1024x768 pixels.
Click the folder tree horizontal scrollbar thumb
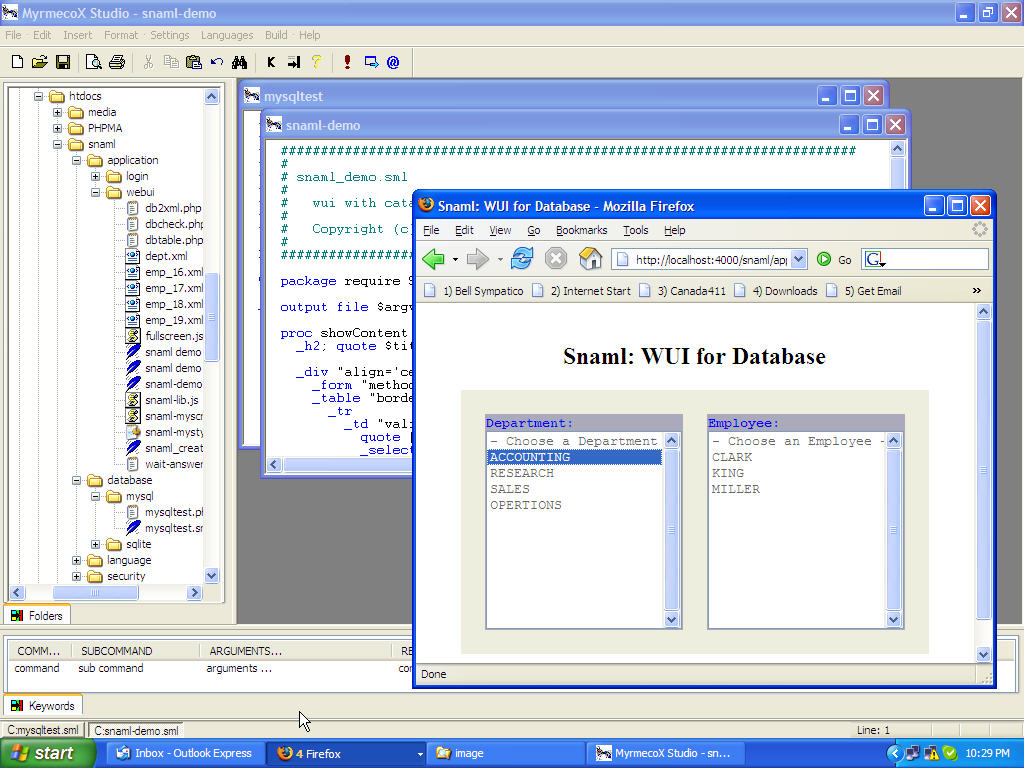(x=95, y=592)
